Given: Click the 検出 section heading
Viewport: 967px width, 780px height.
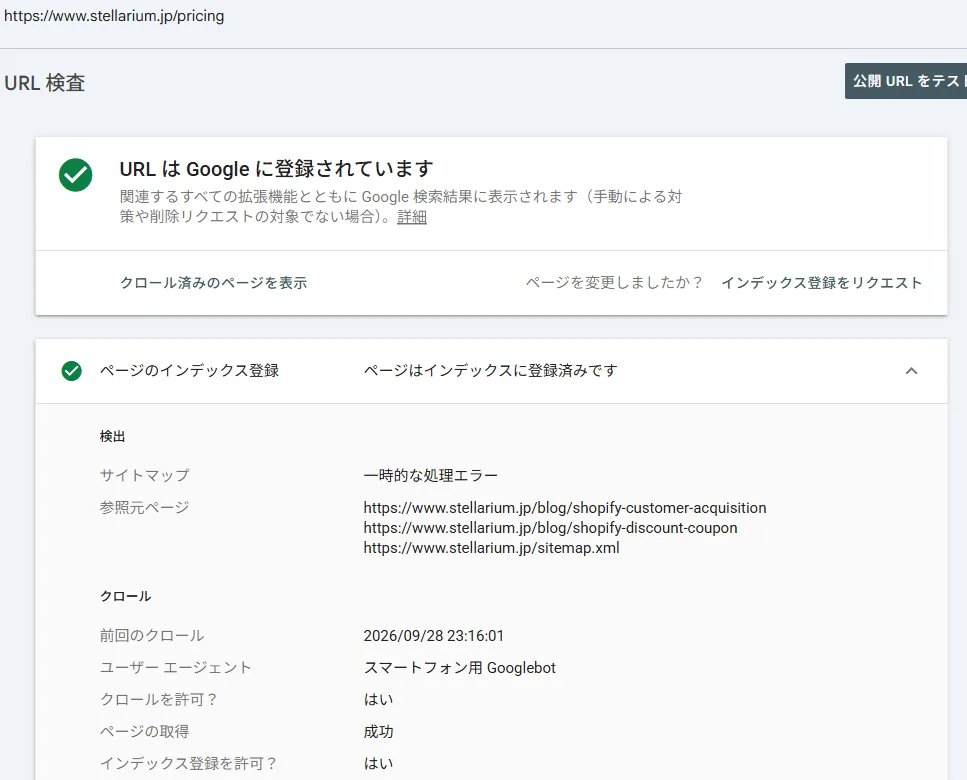Looking at the screenshot, I should 112,437.
